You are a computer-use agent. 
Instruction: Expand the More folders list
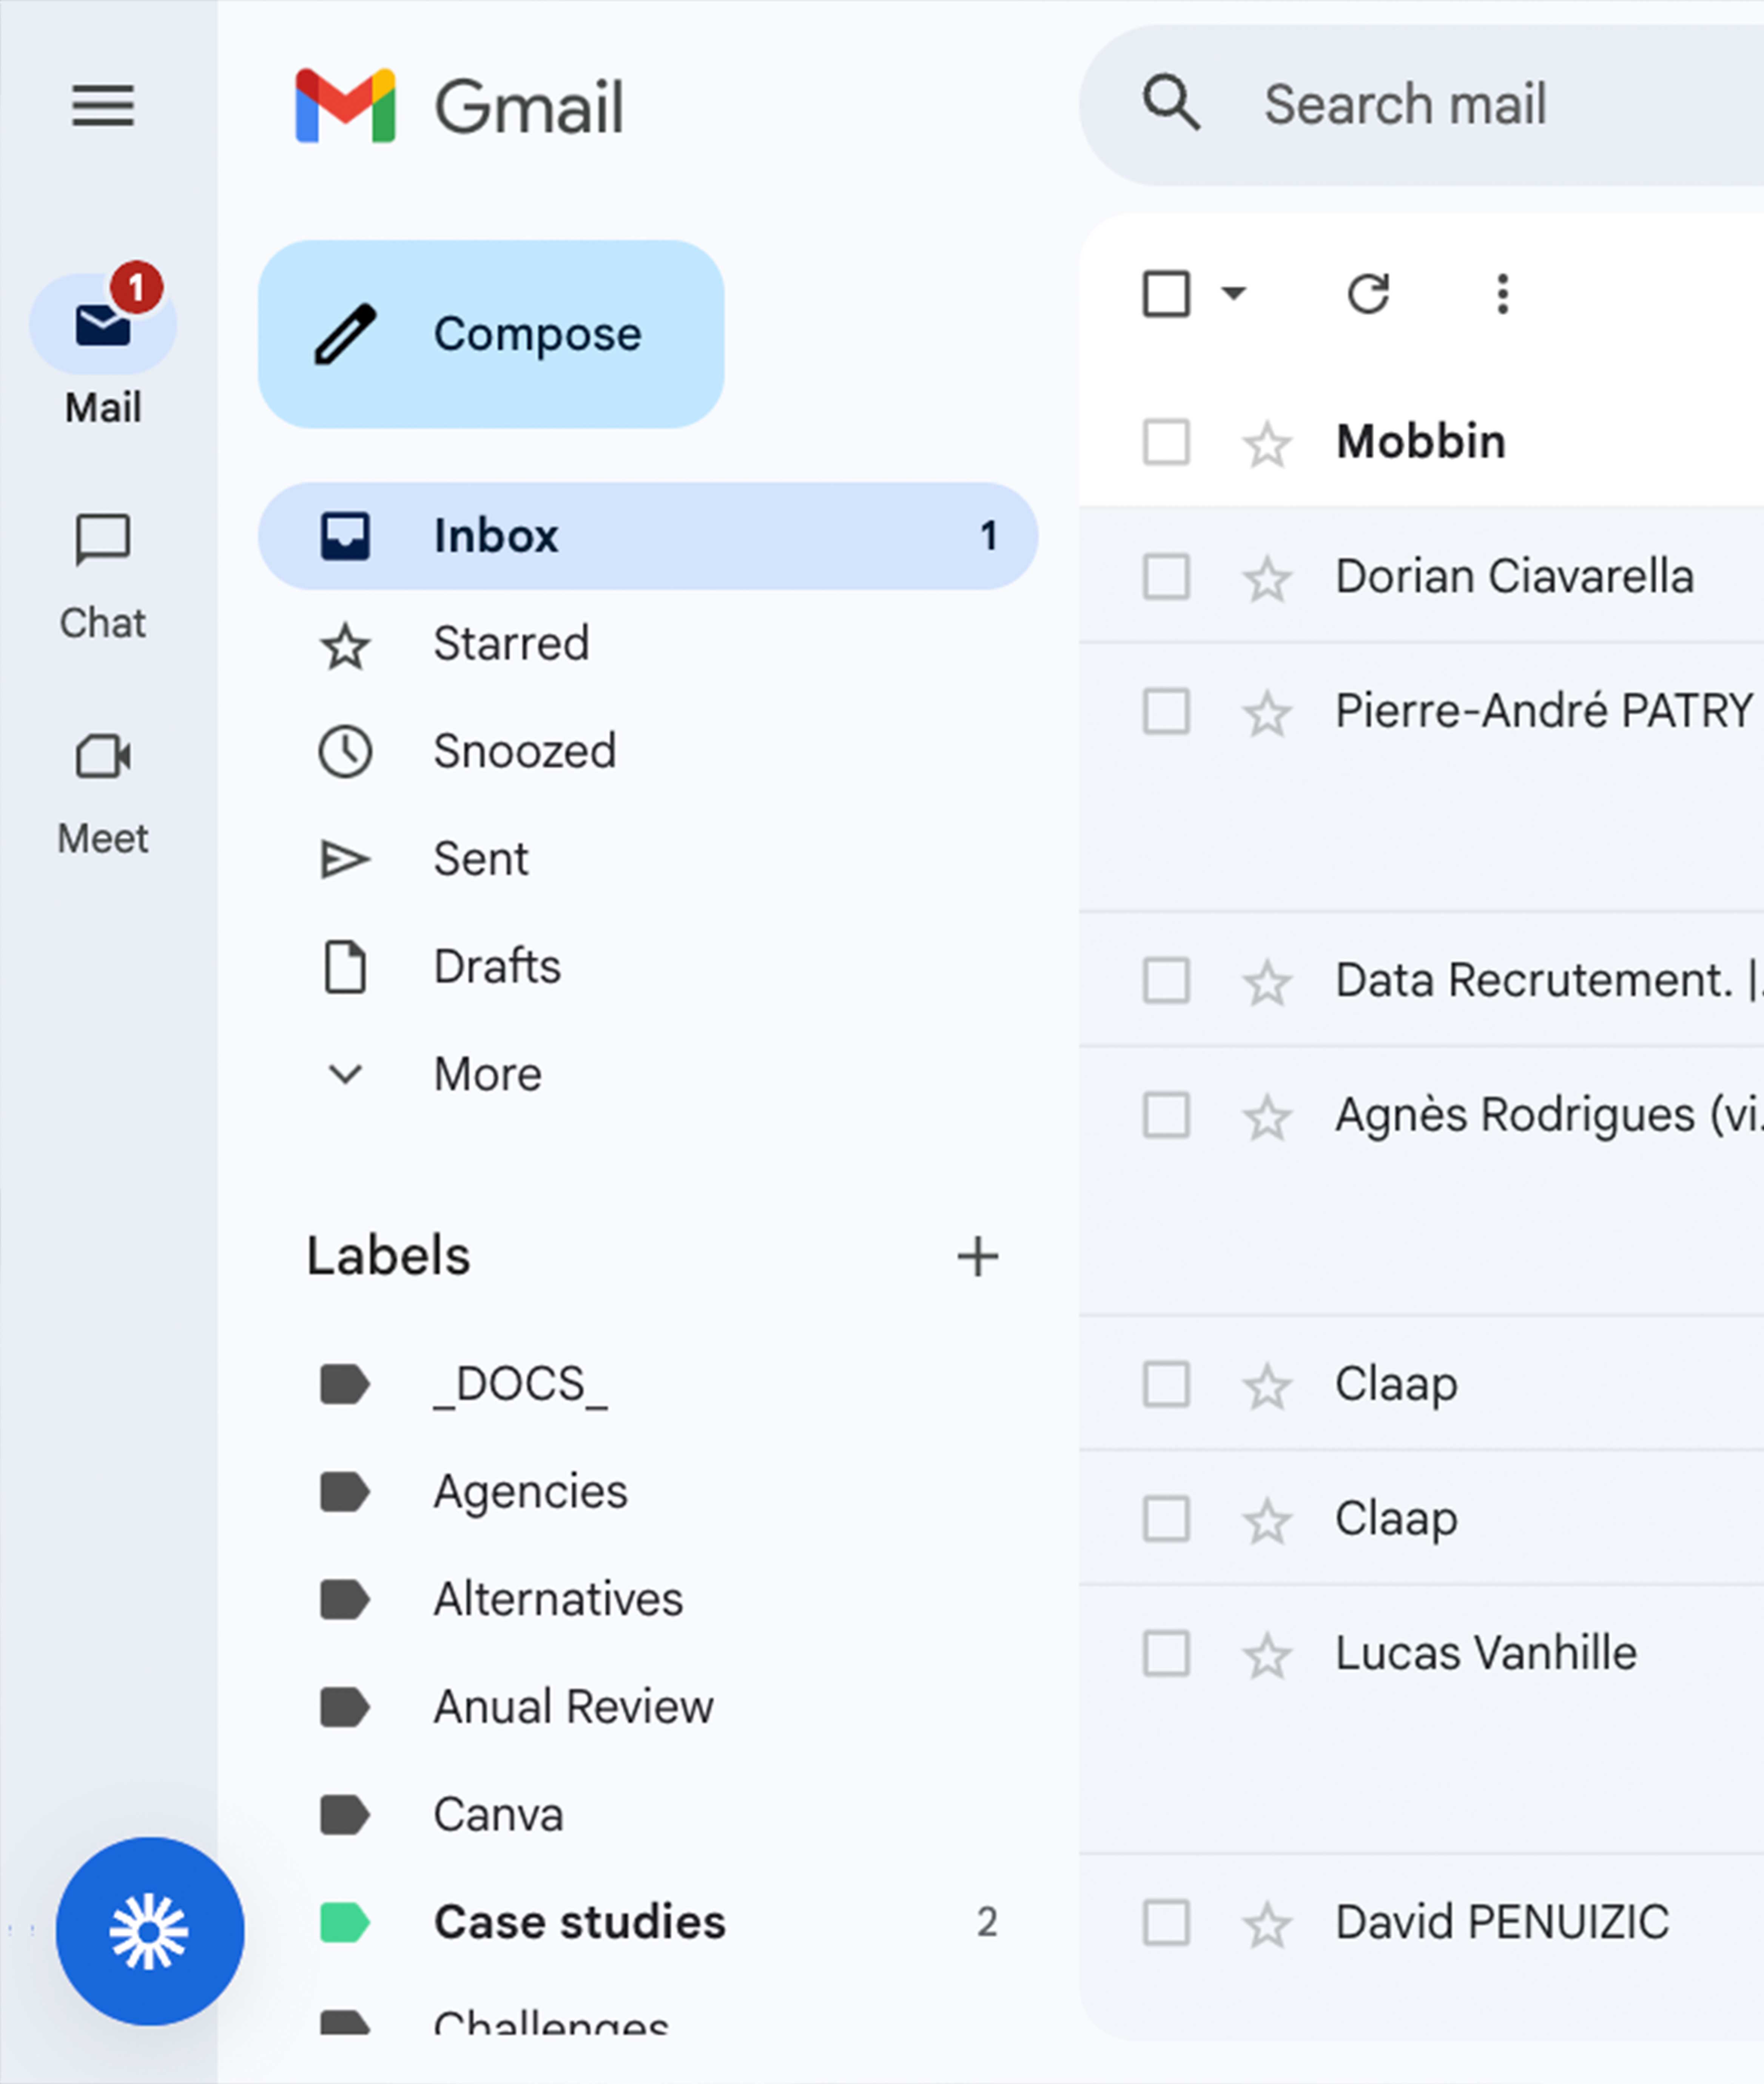pos(487,1074)
